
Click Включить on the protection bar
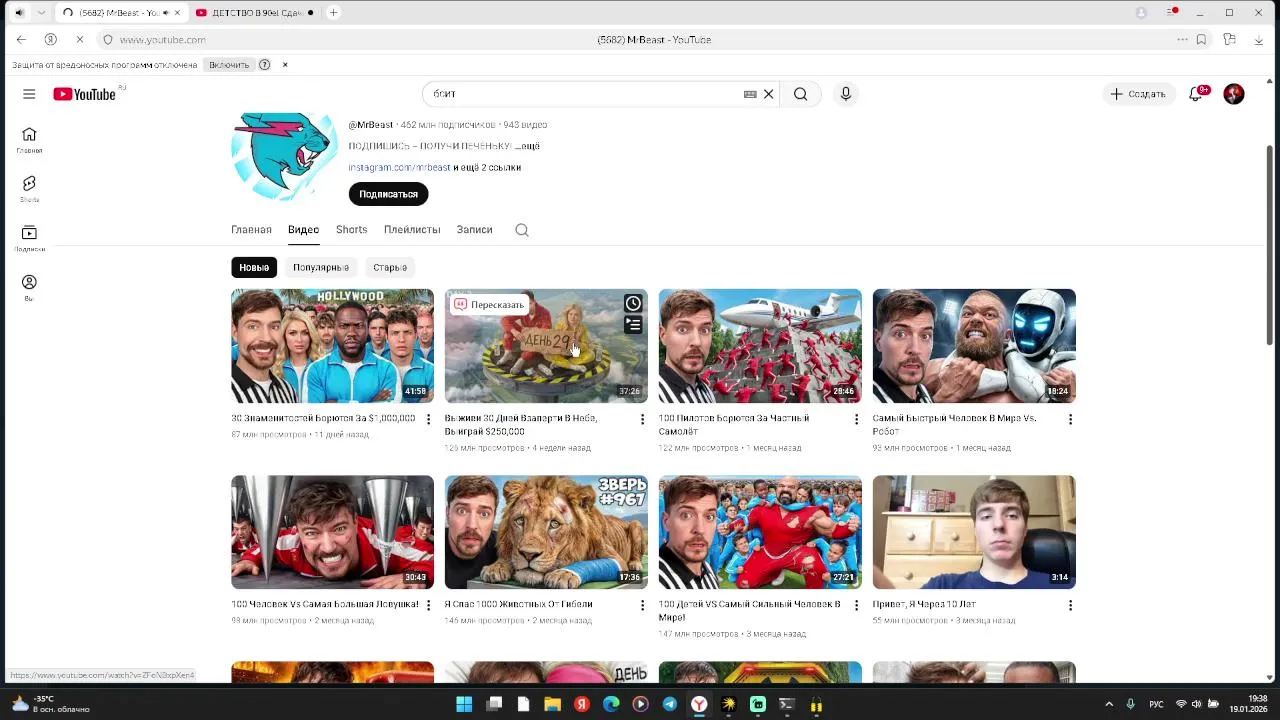pos(229,65)
